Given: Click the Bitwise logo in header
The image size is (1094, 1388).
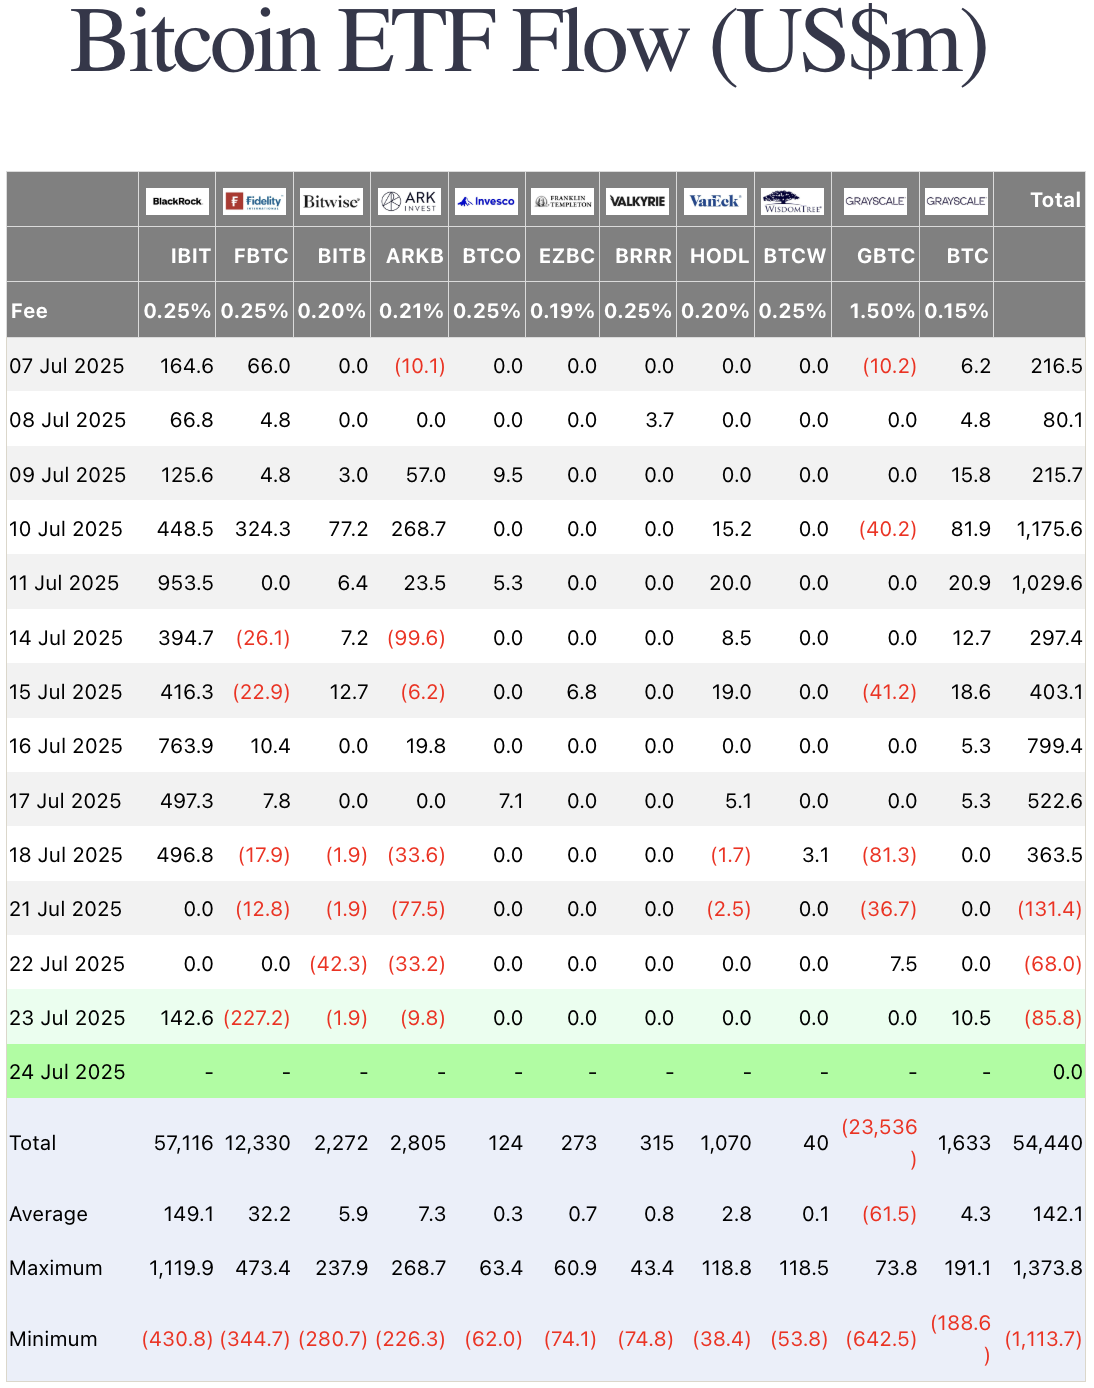Looking at the screenshot, I should click(x=331, y=201).
